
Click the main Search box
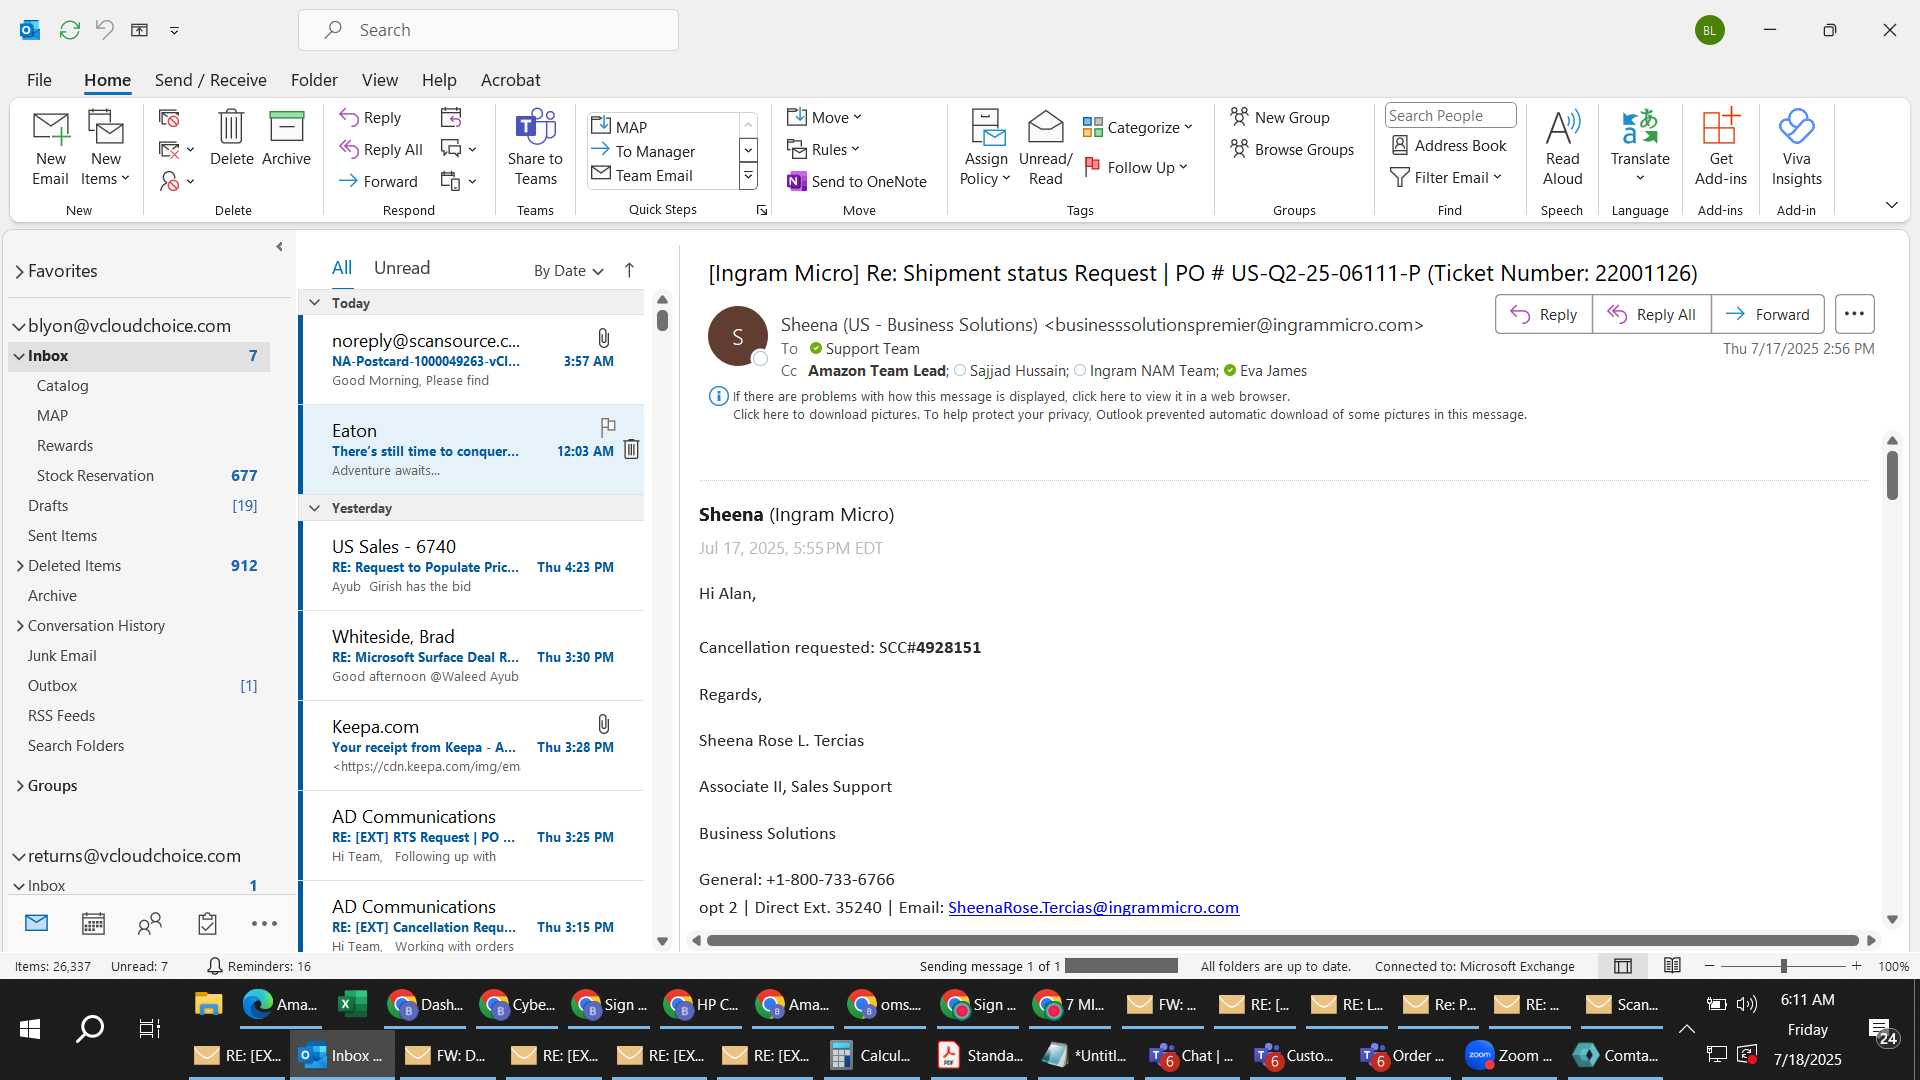coord(488,30)
